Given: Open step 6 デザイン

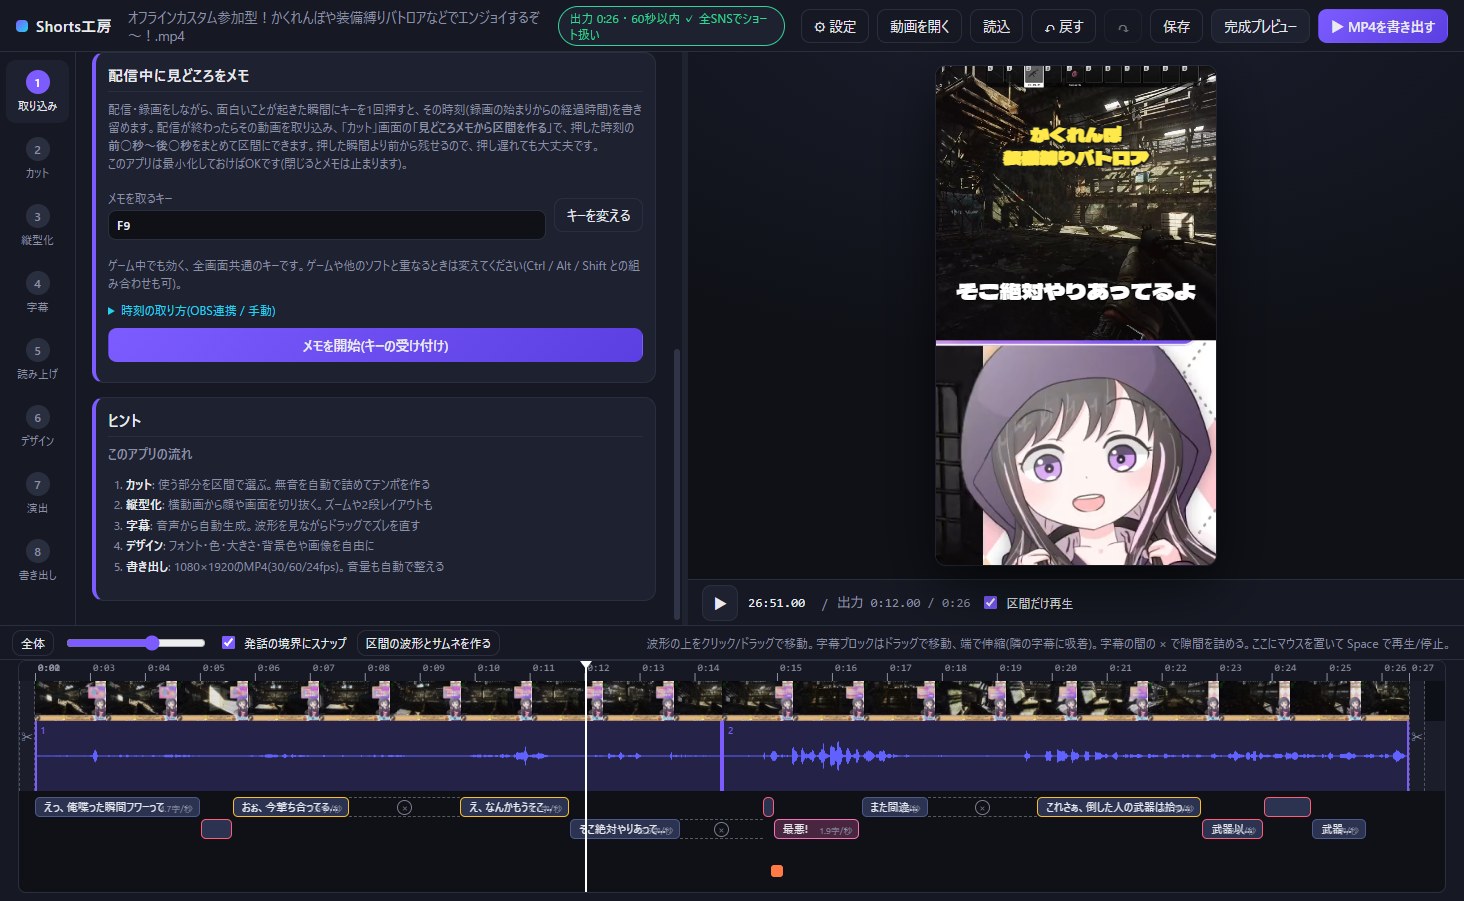Looking at the screenshot, I should 37,426.
